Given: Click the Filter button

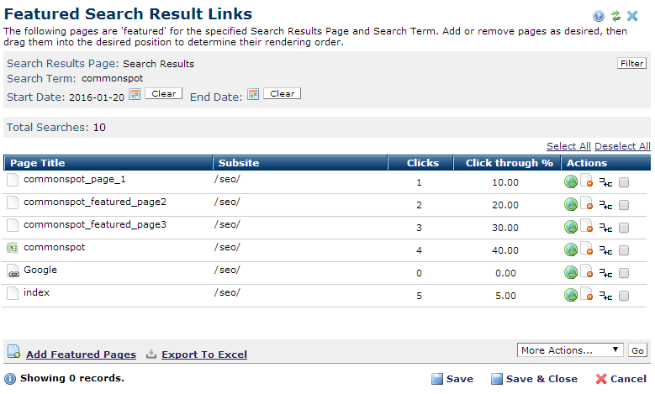Looking at the screenshot, I should 632,63.
